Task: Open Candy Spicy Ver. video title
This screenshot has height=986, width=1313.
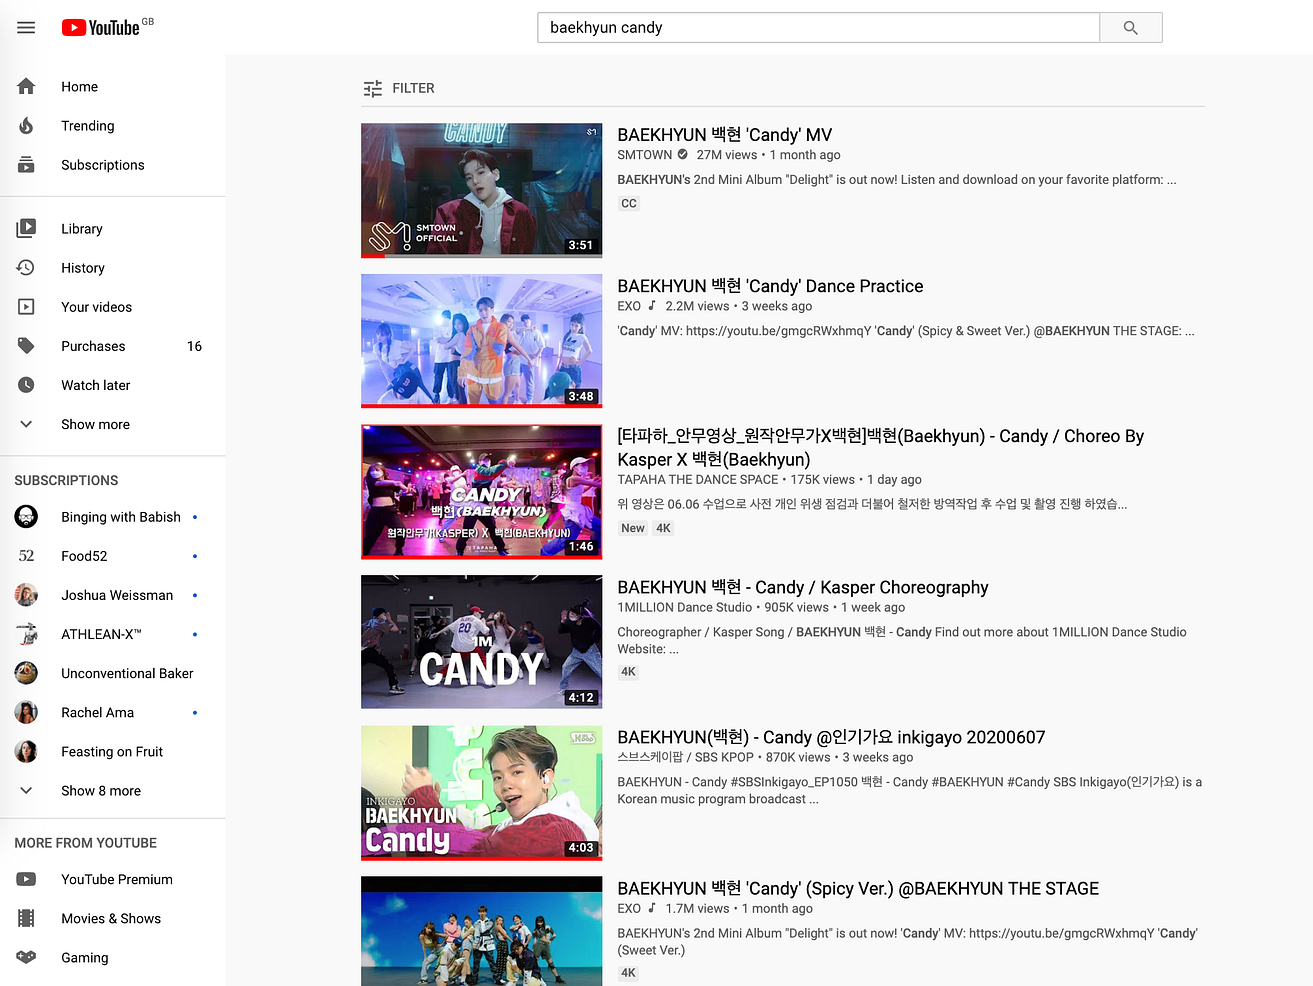Action: tap(858, 888)
